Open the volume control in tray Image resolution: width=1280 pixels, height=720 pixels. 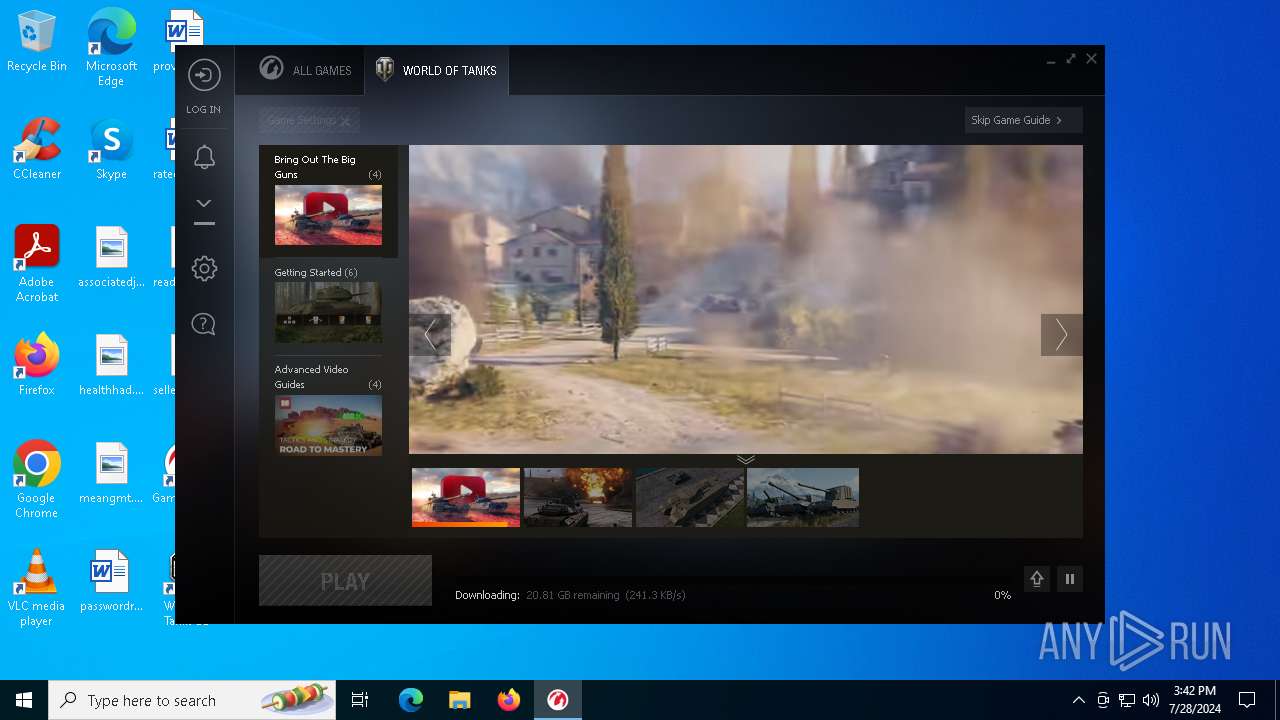point(1151,700)
